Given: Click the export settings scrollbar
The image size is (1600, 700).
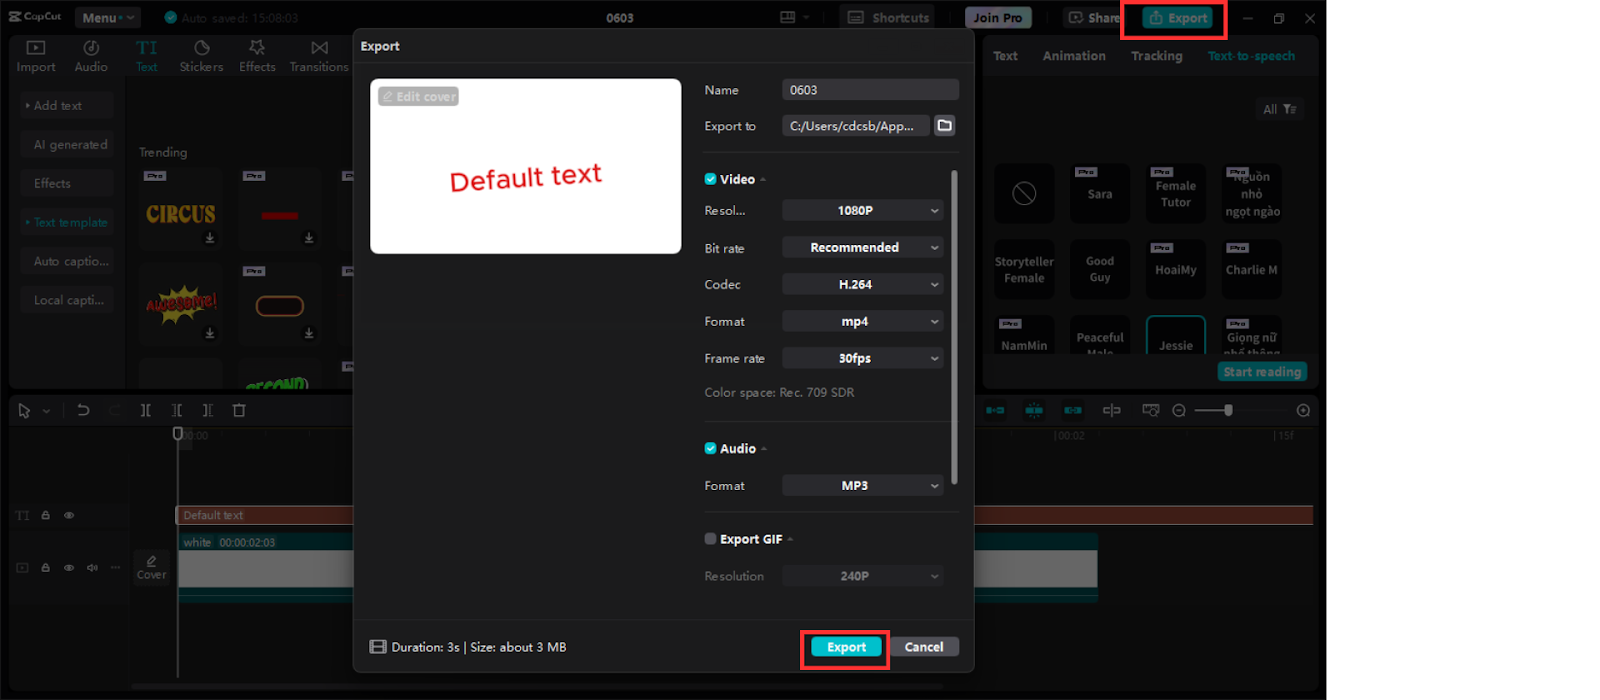Looking at the screenshot, I should pyautogui.click(x=954, y=327).
